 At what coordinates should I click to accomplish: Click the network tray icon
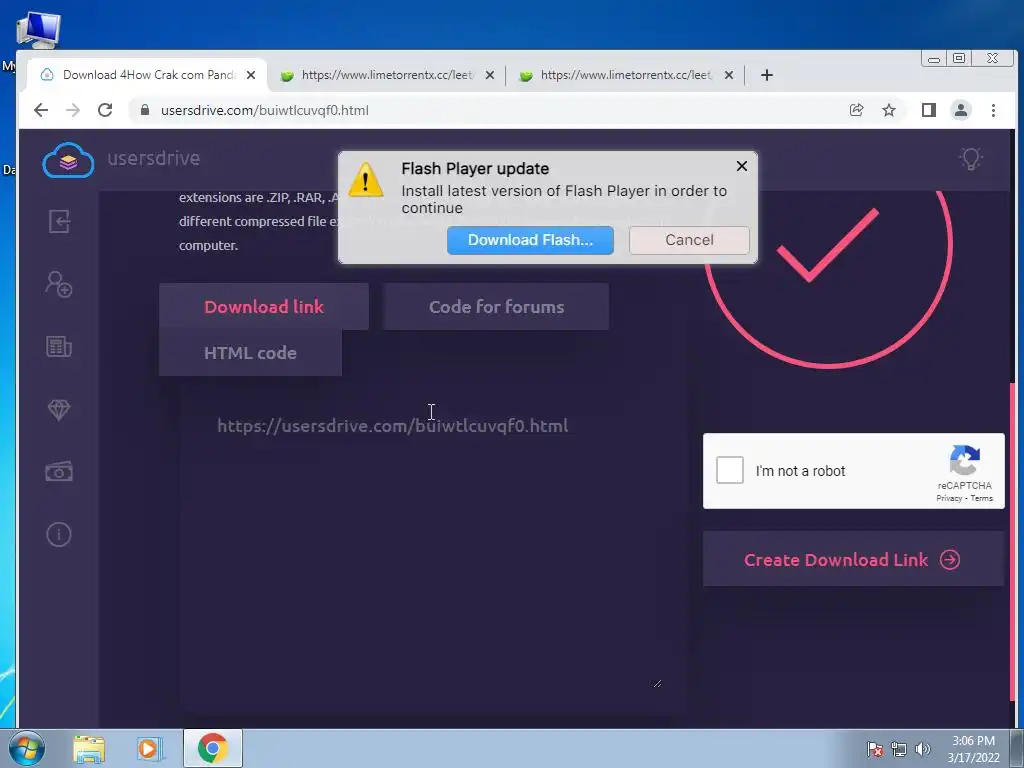click(899, 749)
